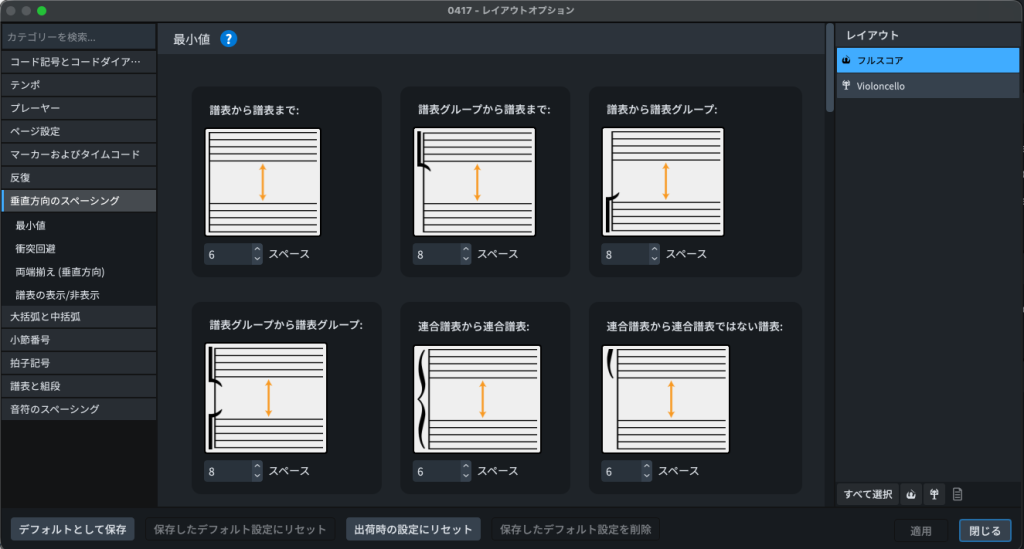Open the 音符のスペーシング category
Screen dimensions: 1024x549
click(x=79, y=409)
